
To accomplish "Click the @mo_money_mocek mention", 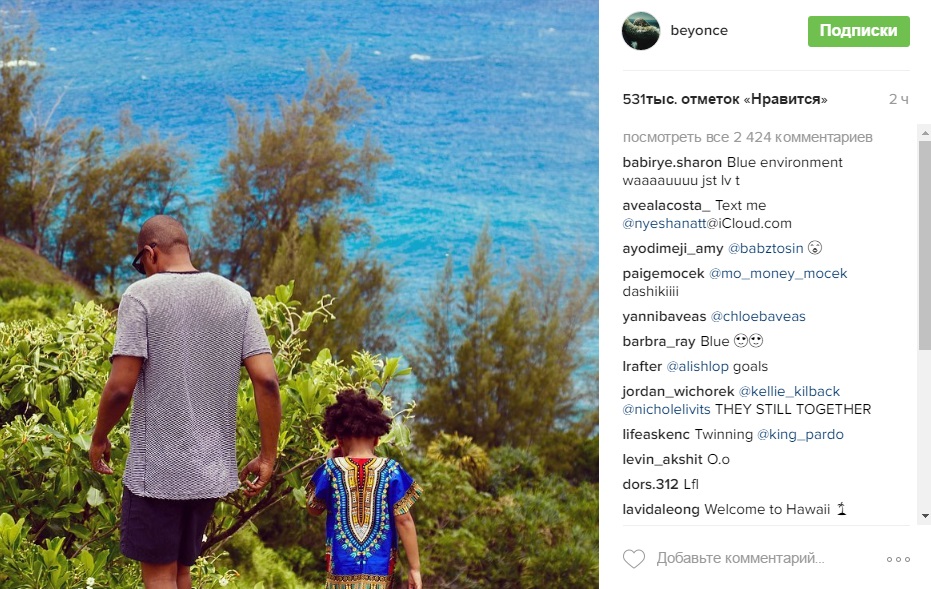I will (x=778, y=273).
